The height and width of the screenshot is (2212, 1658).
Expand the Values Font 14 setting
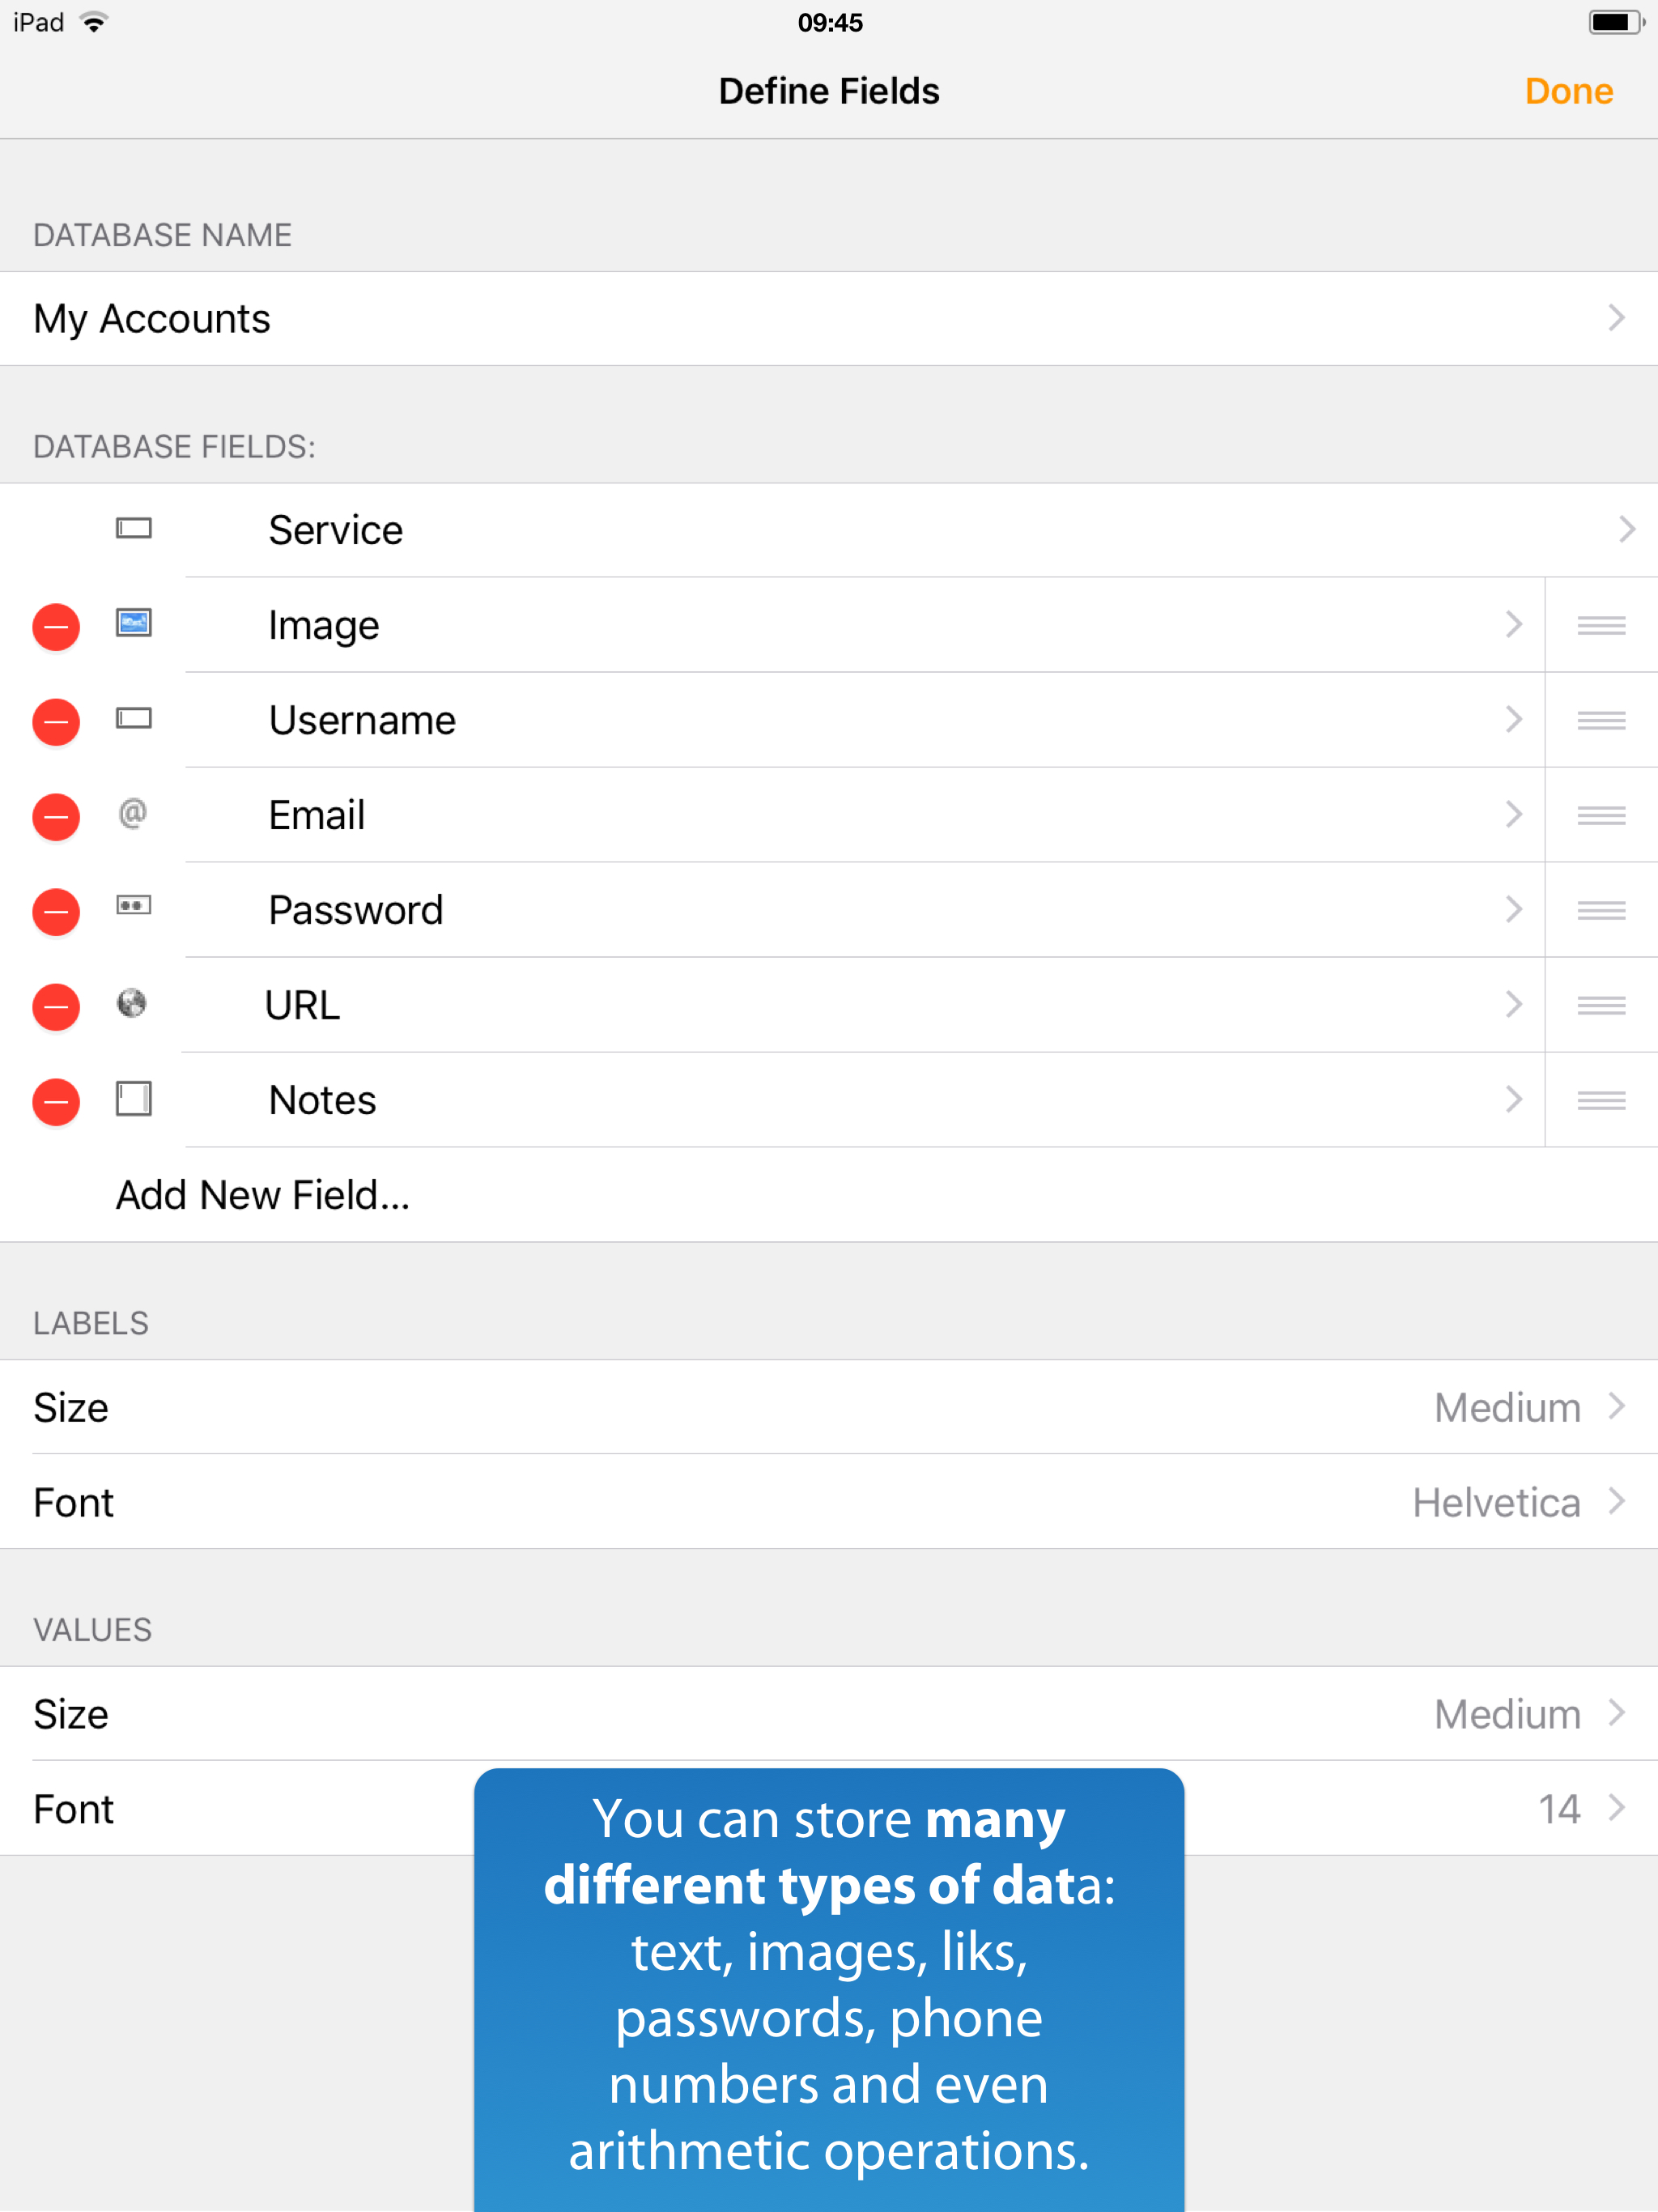[1400, 1809]
